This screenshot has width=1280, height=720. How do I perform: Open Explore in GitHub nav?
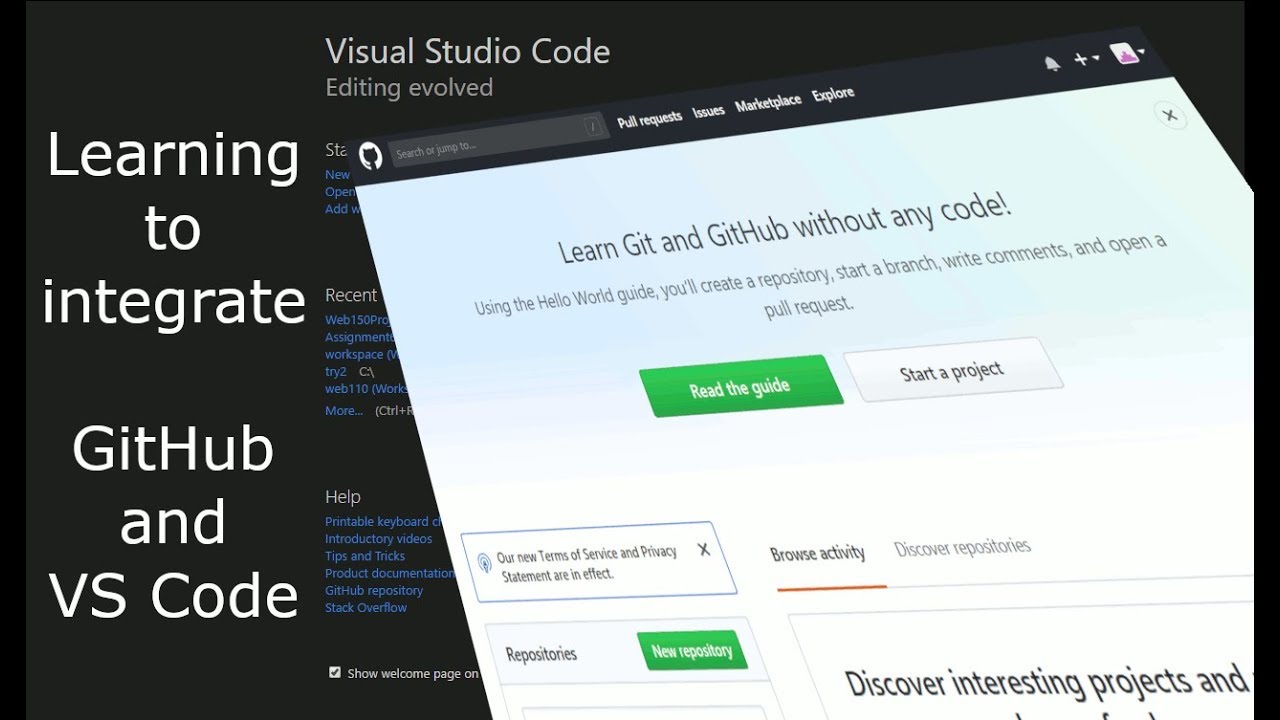pyautogui.click(x=833, y=95)
